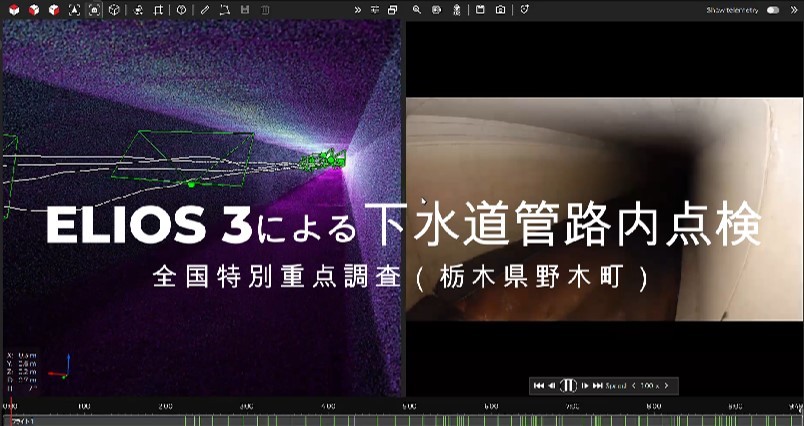Click the XYZ axis orientation gizmo
The image size is (804, 426).
[59, 368]
